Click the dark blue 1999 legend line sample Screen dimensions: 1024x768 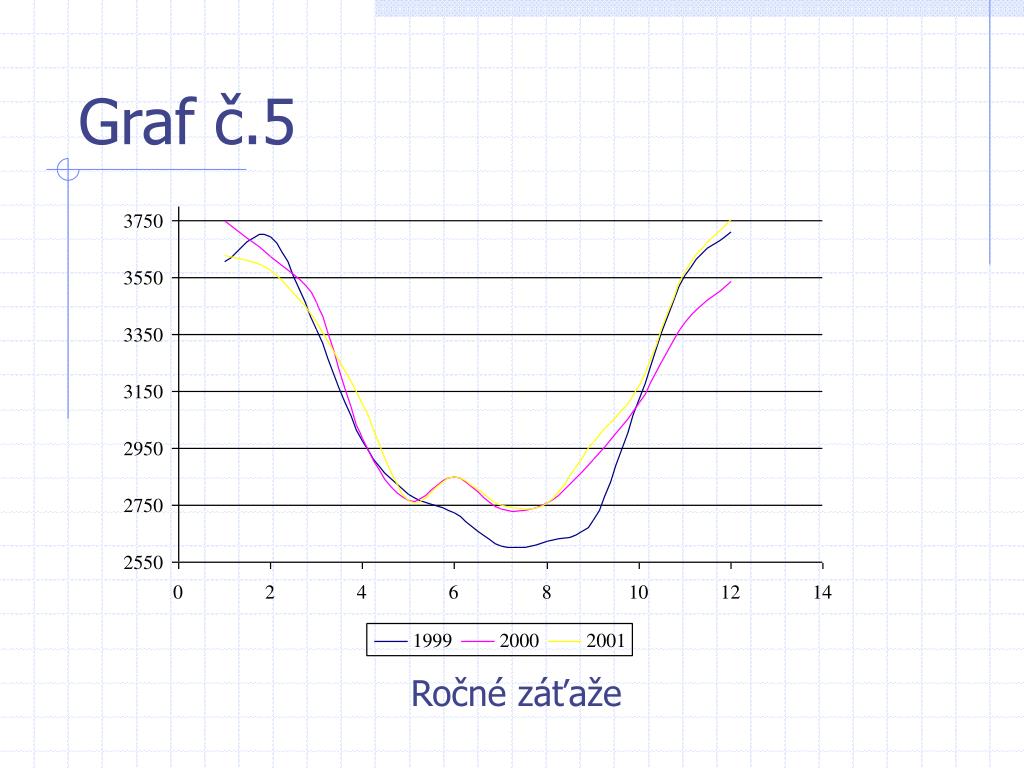click(x=391, y=641)
